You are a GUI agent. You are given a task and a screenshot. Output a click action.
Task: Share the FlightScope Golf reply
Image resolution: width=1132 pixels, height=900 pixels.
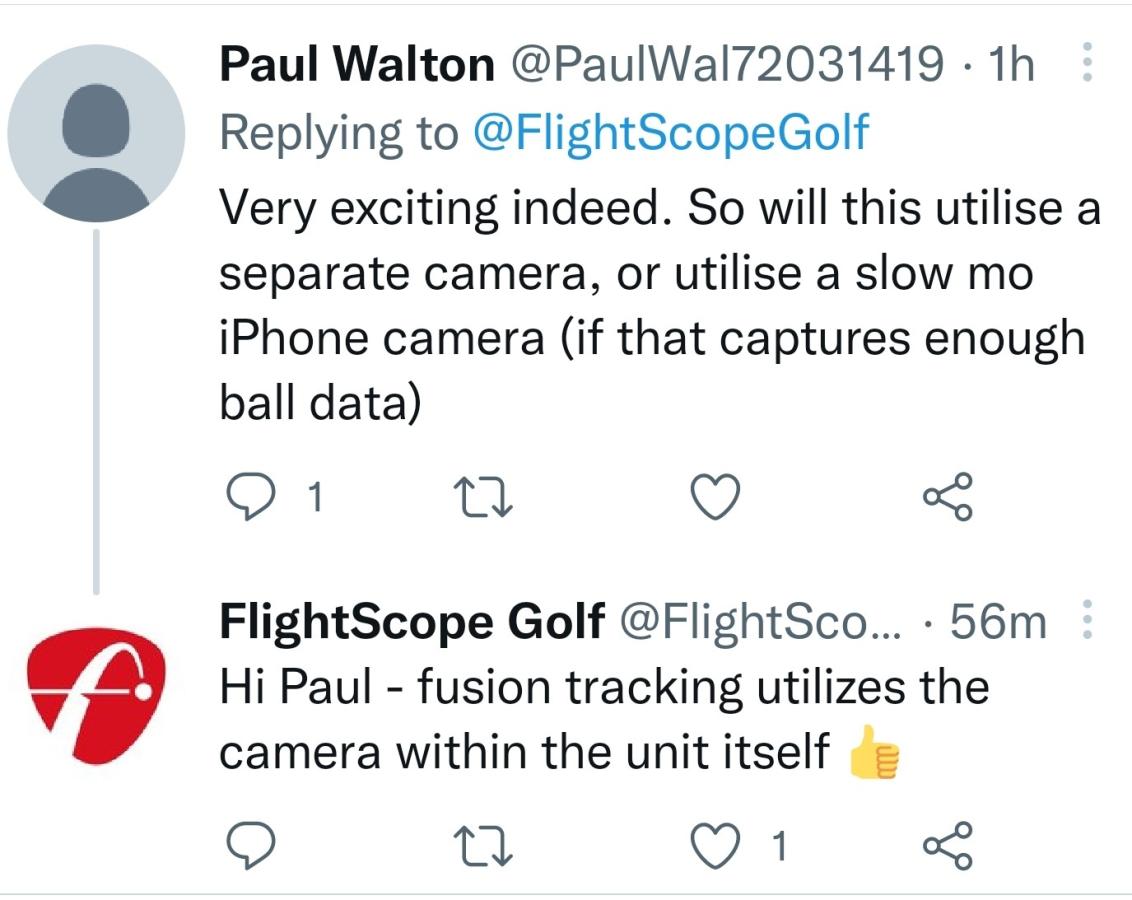click(x=947, y=847)
